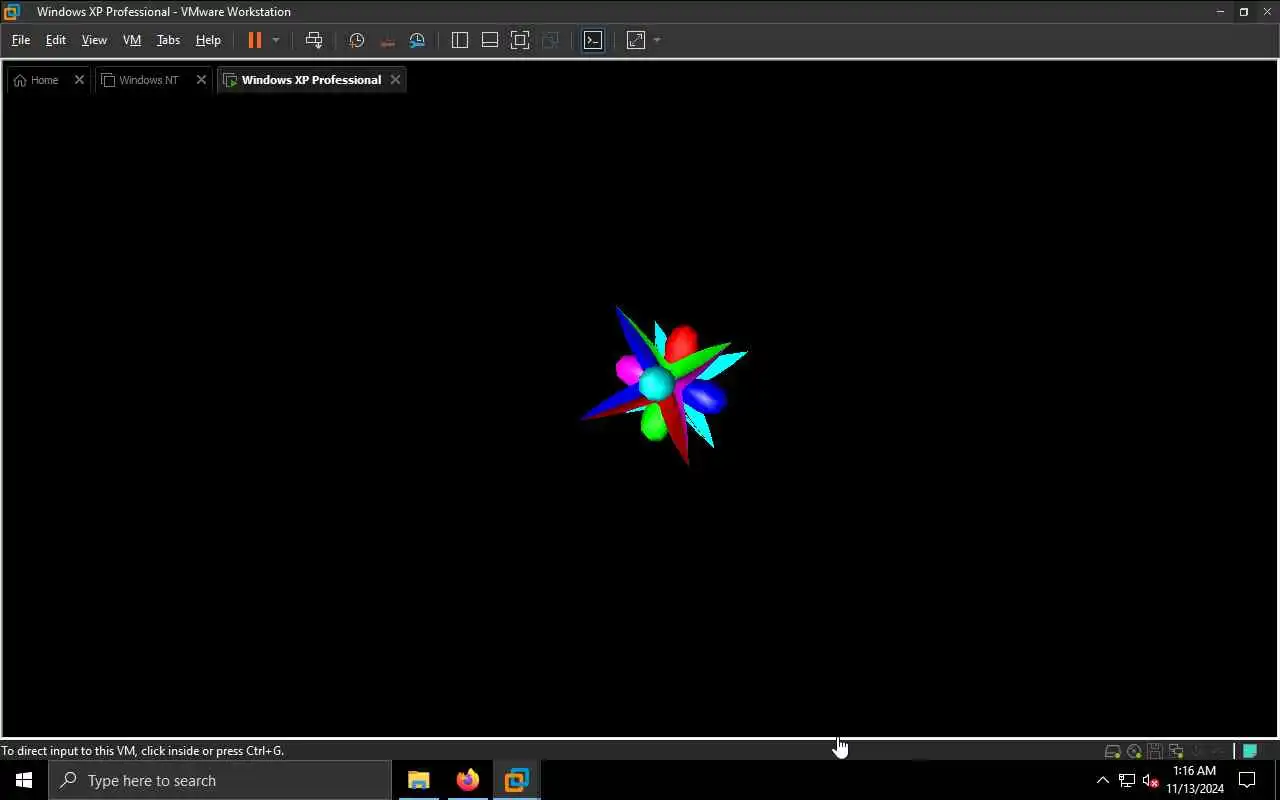The image size is (1280, 800).
Task: Open the notification center icon
Action: [x=1247, y=780]
